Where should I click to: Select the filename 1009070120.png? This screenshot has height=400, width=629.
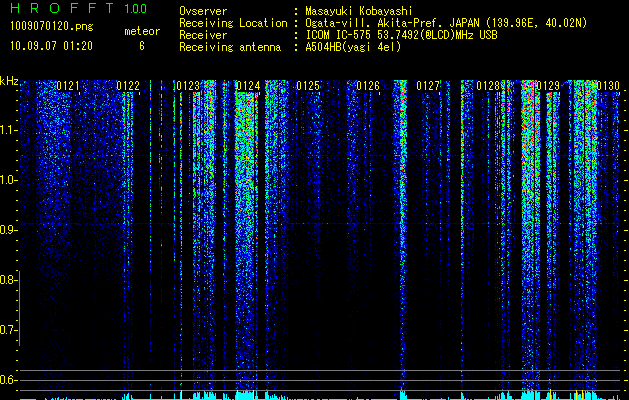click(x=52, y=27)
